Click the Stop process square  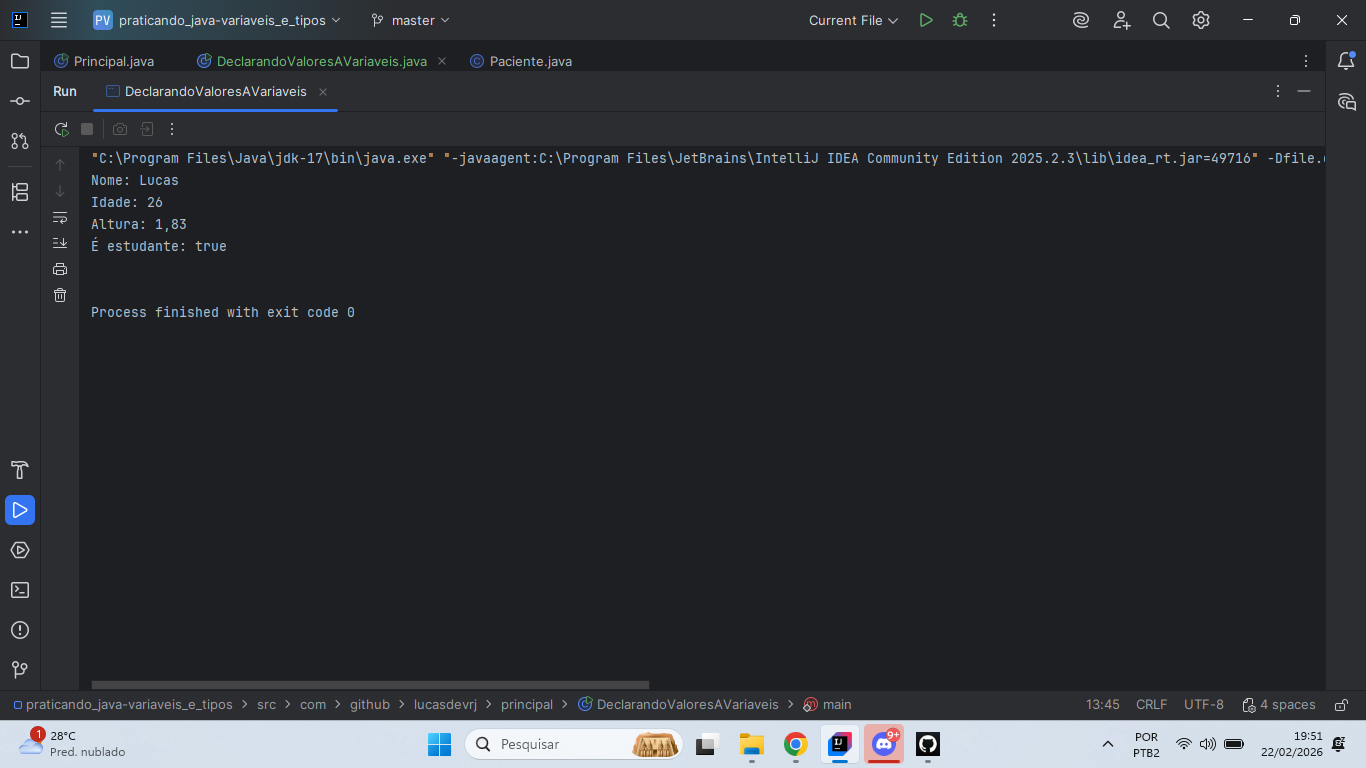[87, 129]
